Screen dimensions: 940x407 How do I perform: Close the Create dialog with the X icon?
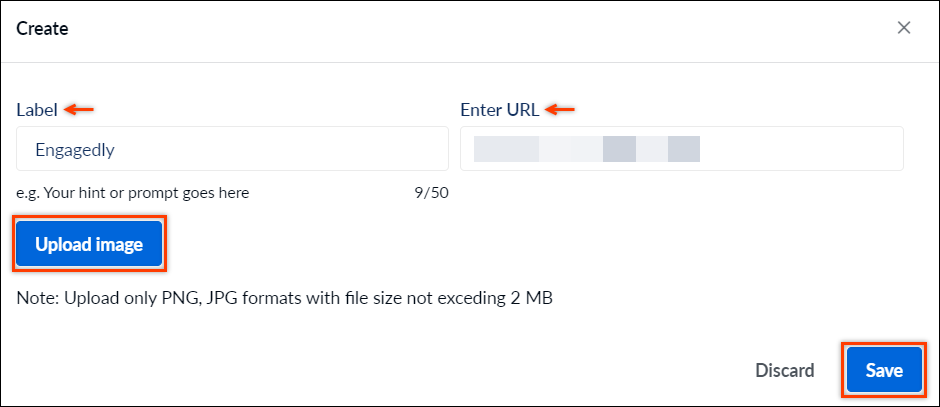[x=903, y=28]
